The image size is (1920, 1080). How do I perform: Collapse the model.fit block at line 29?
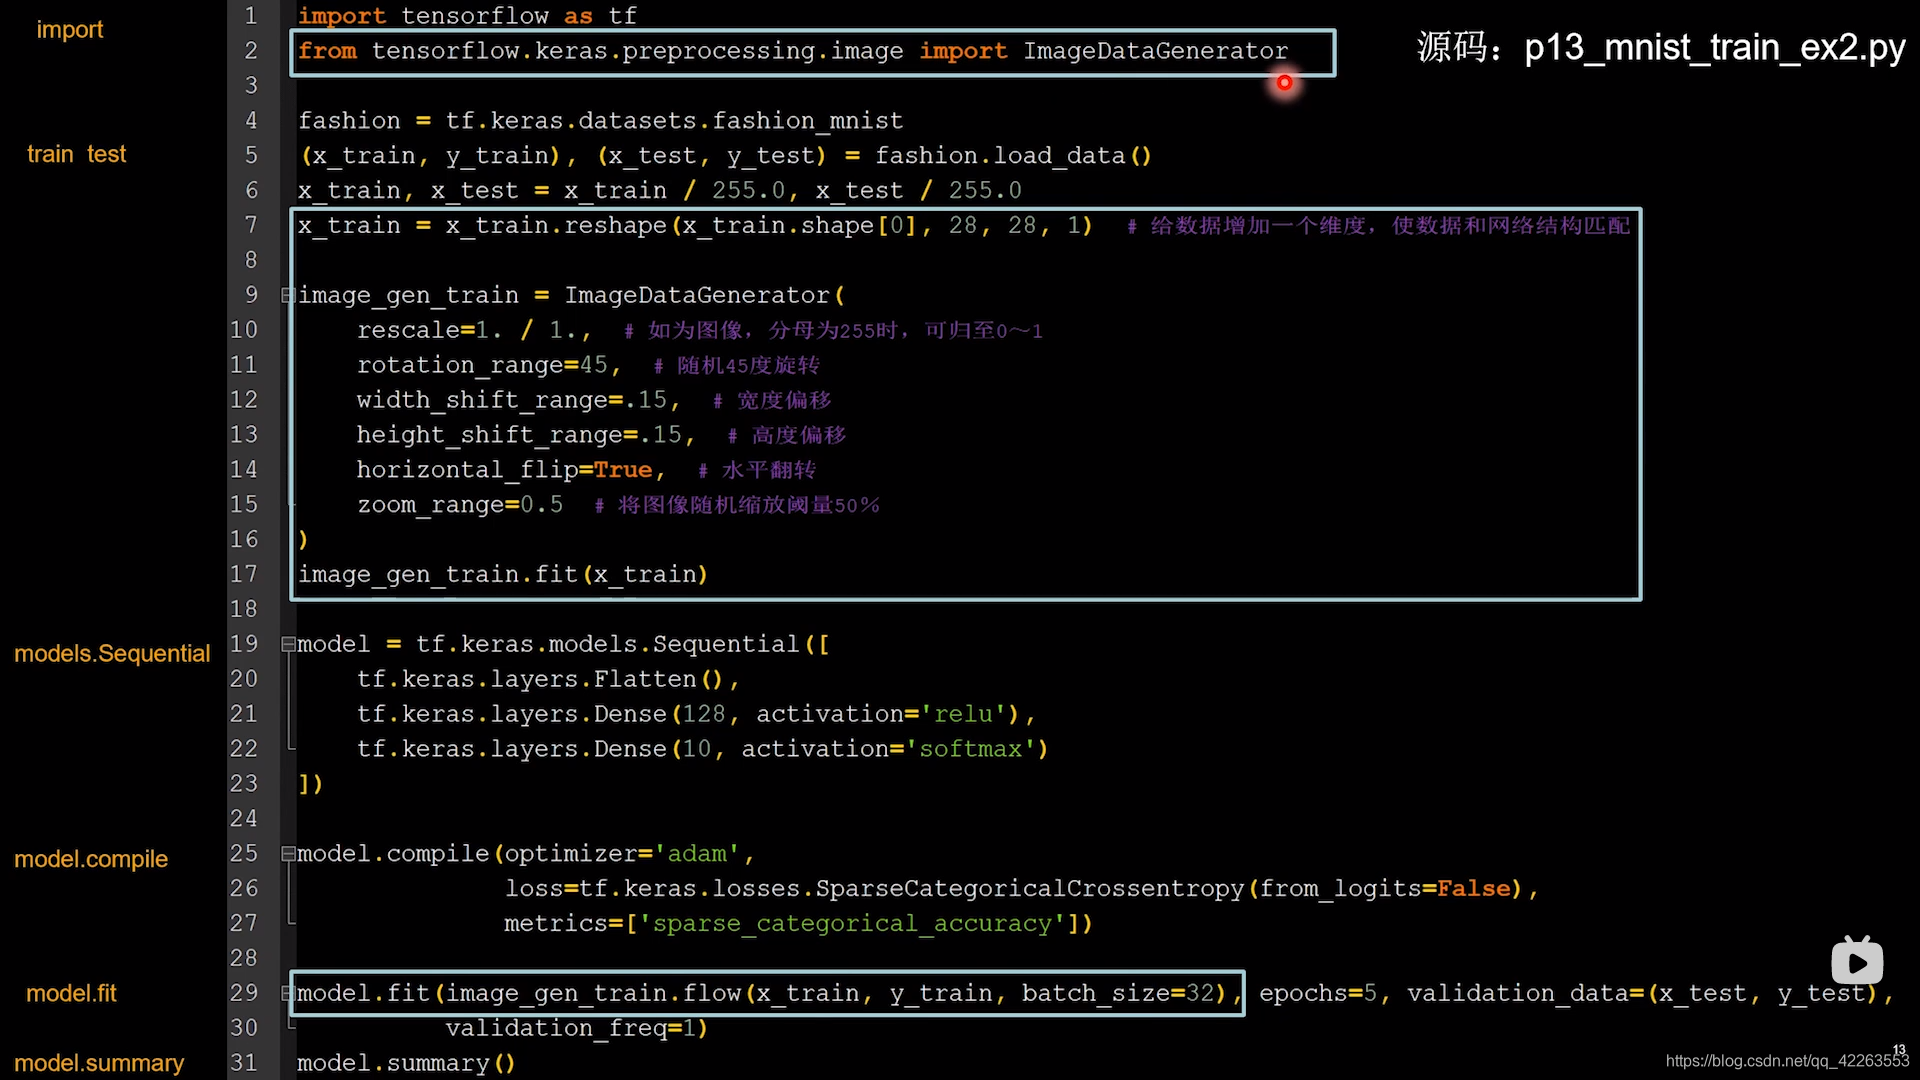coord(288,993)
